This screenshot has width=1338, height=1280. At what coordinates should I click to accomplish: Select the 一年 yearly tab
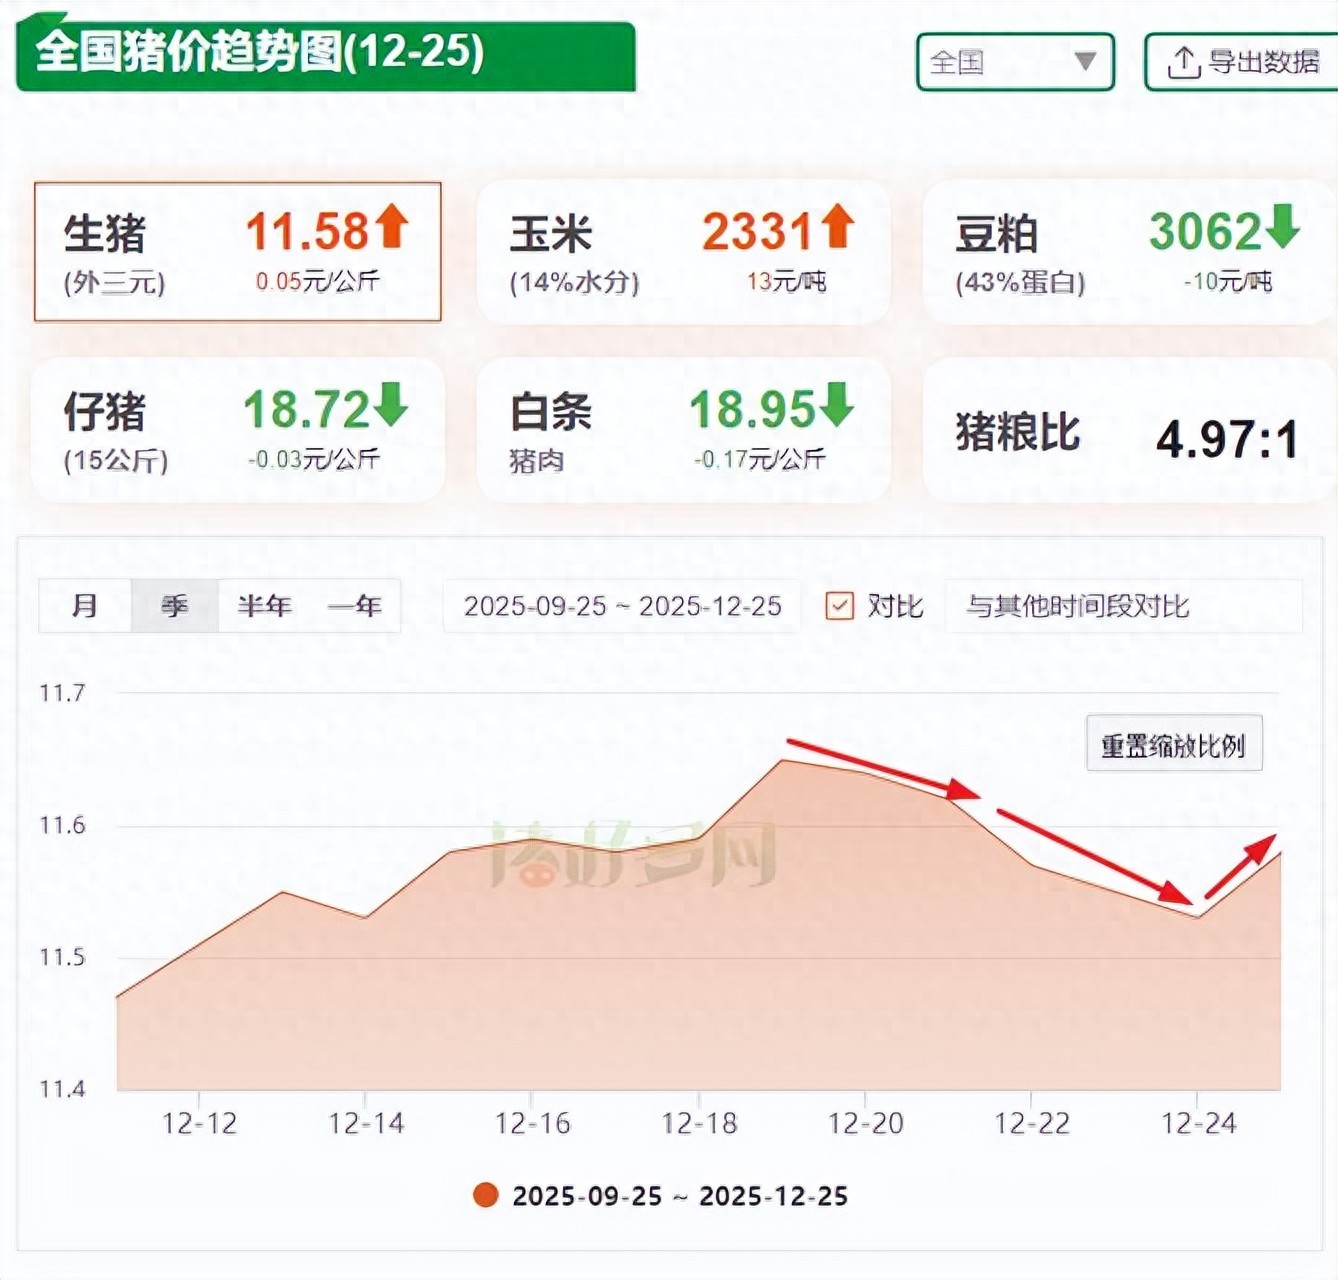(x=355, y=606)
